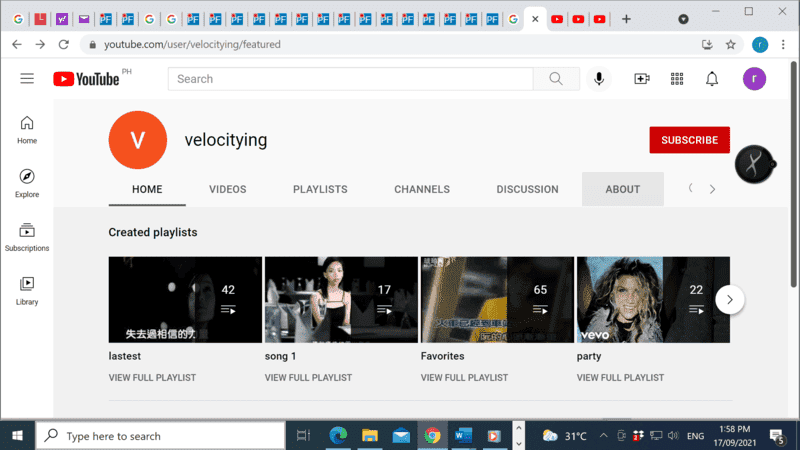Switch to the Videos tab
800x450 pixels.
click(x=227, y=189)
